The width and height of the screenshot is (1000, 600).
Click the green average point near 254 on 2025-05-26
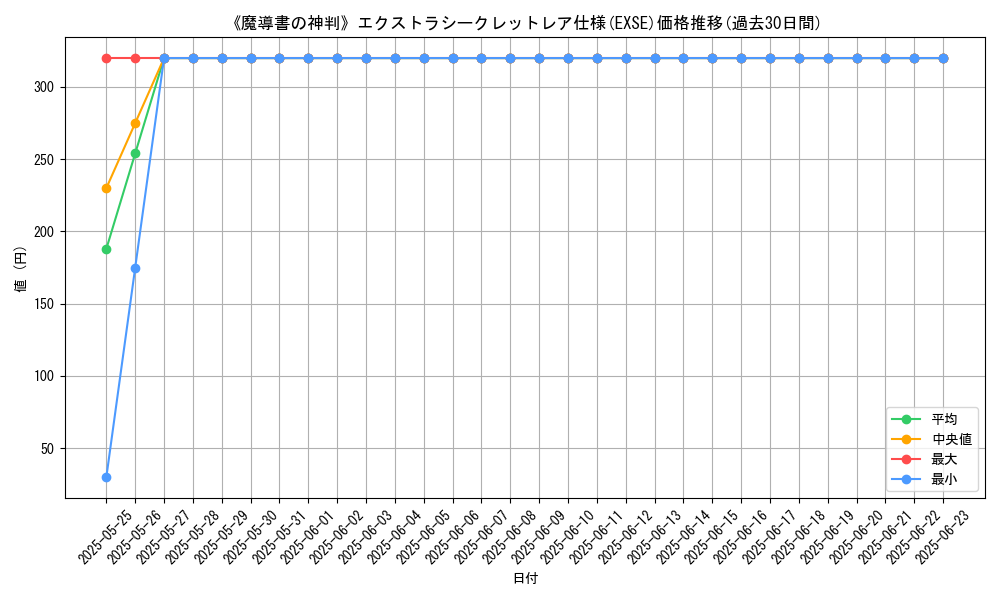(x=135, y=154)
